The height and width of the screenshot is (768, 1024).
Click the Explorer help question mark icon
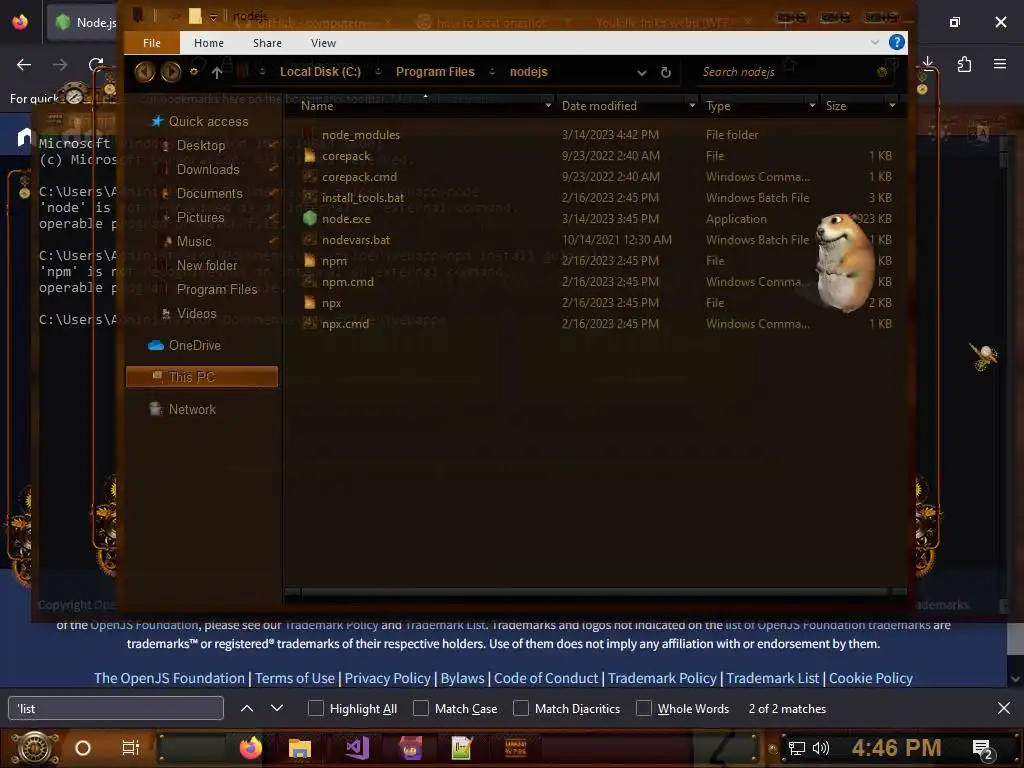(x=897, y=42)
